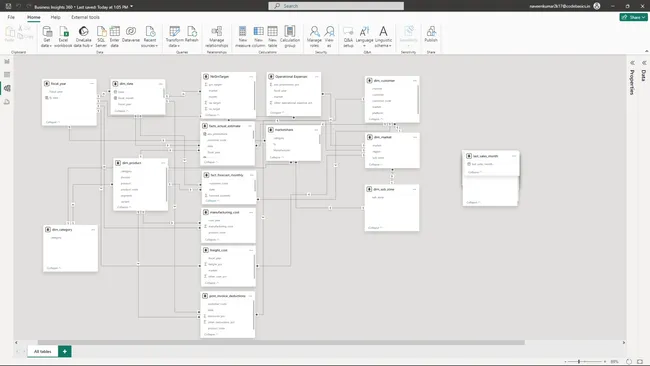Screen dimensions: 650x366
Task: Add a Calculation group
Action: coord(290,36)
